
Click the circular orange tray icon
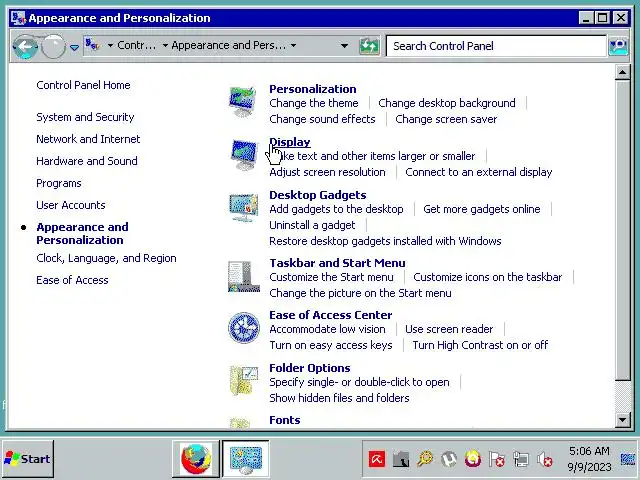pyautogui.click(x=473, y=460)
